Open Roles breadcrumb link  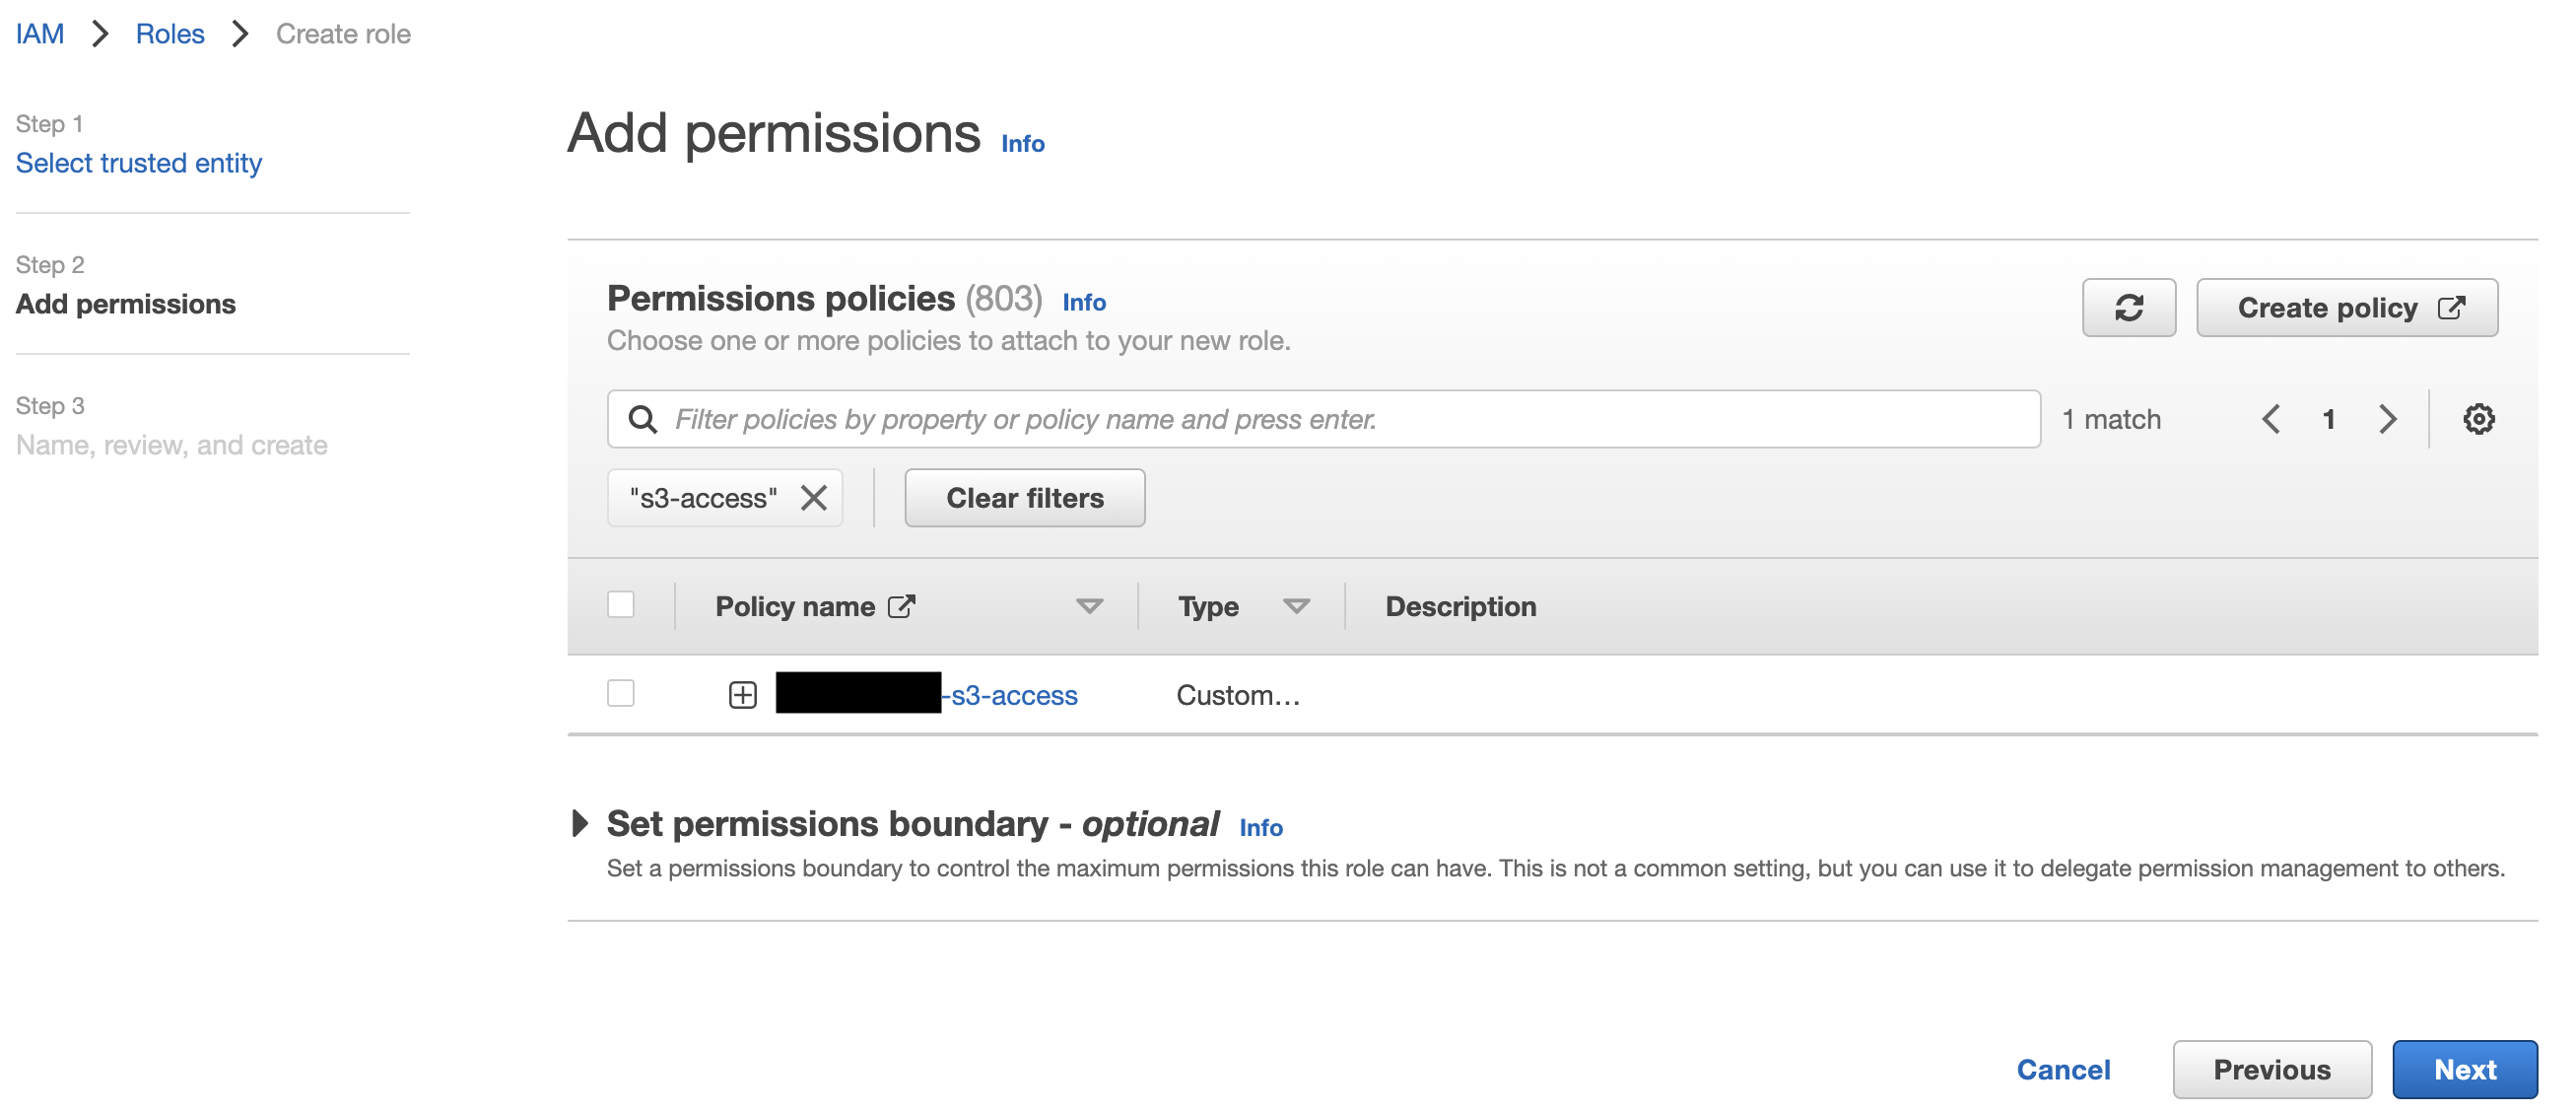tap(170, 34)
